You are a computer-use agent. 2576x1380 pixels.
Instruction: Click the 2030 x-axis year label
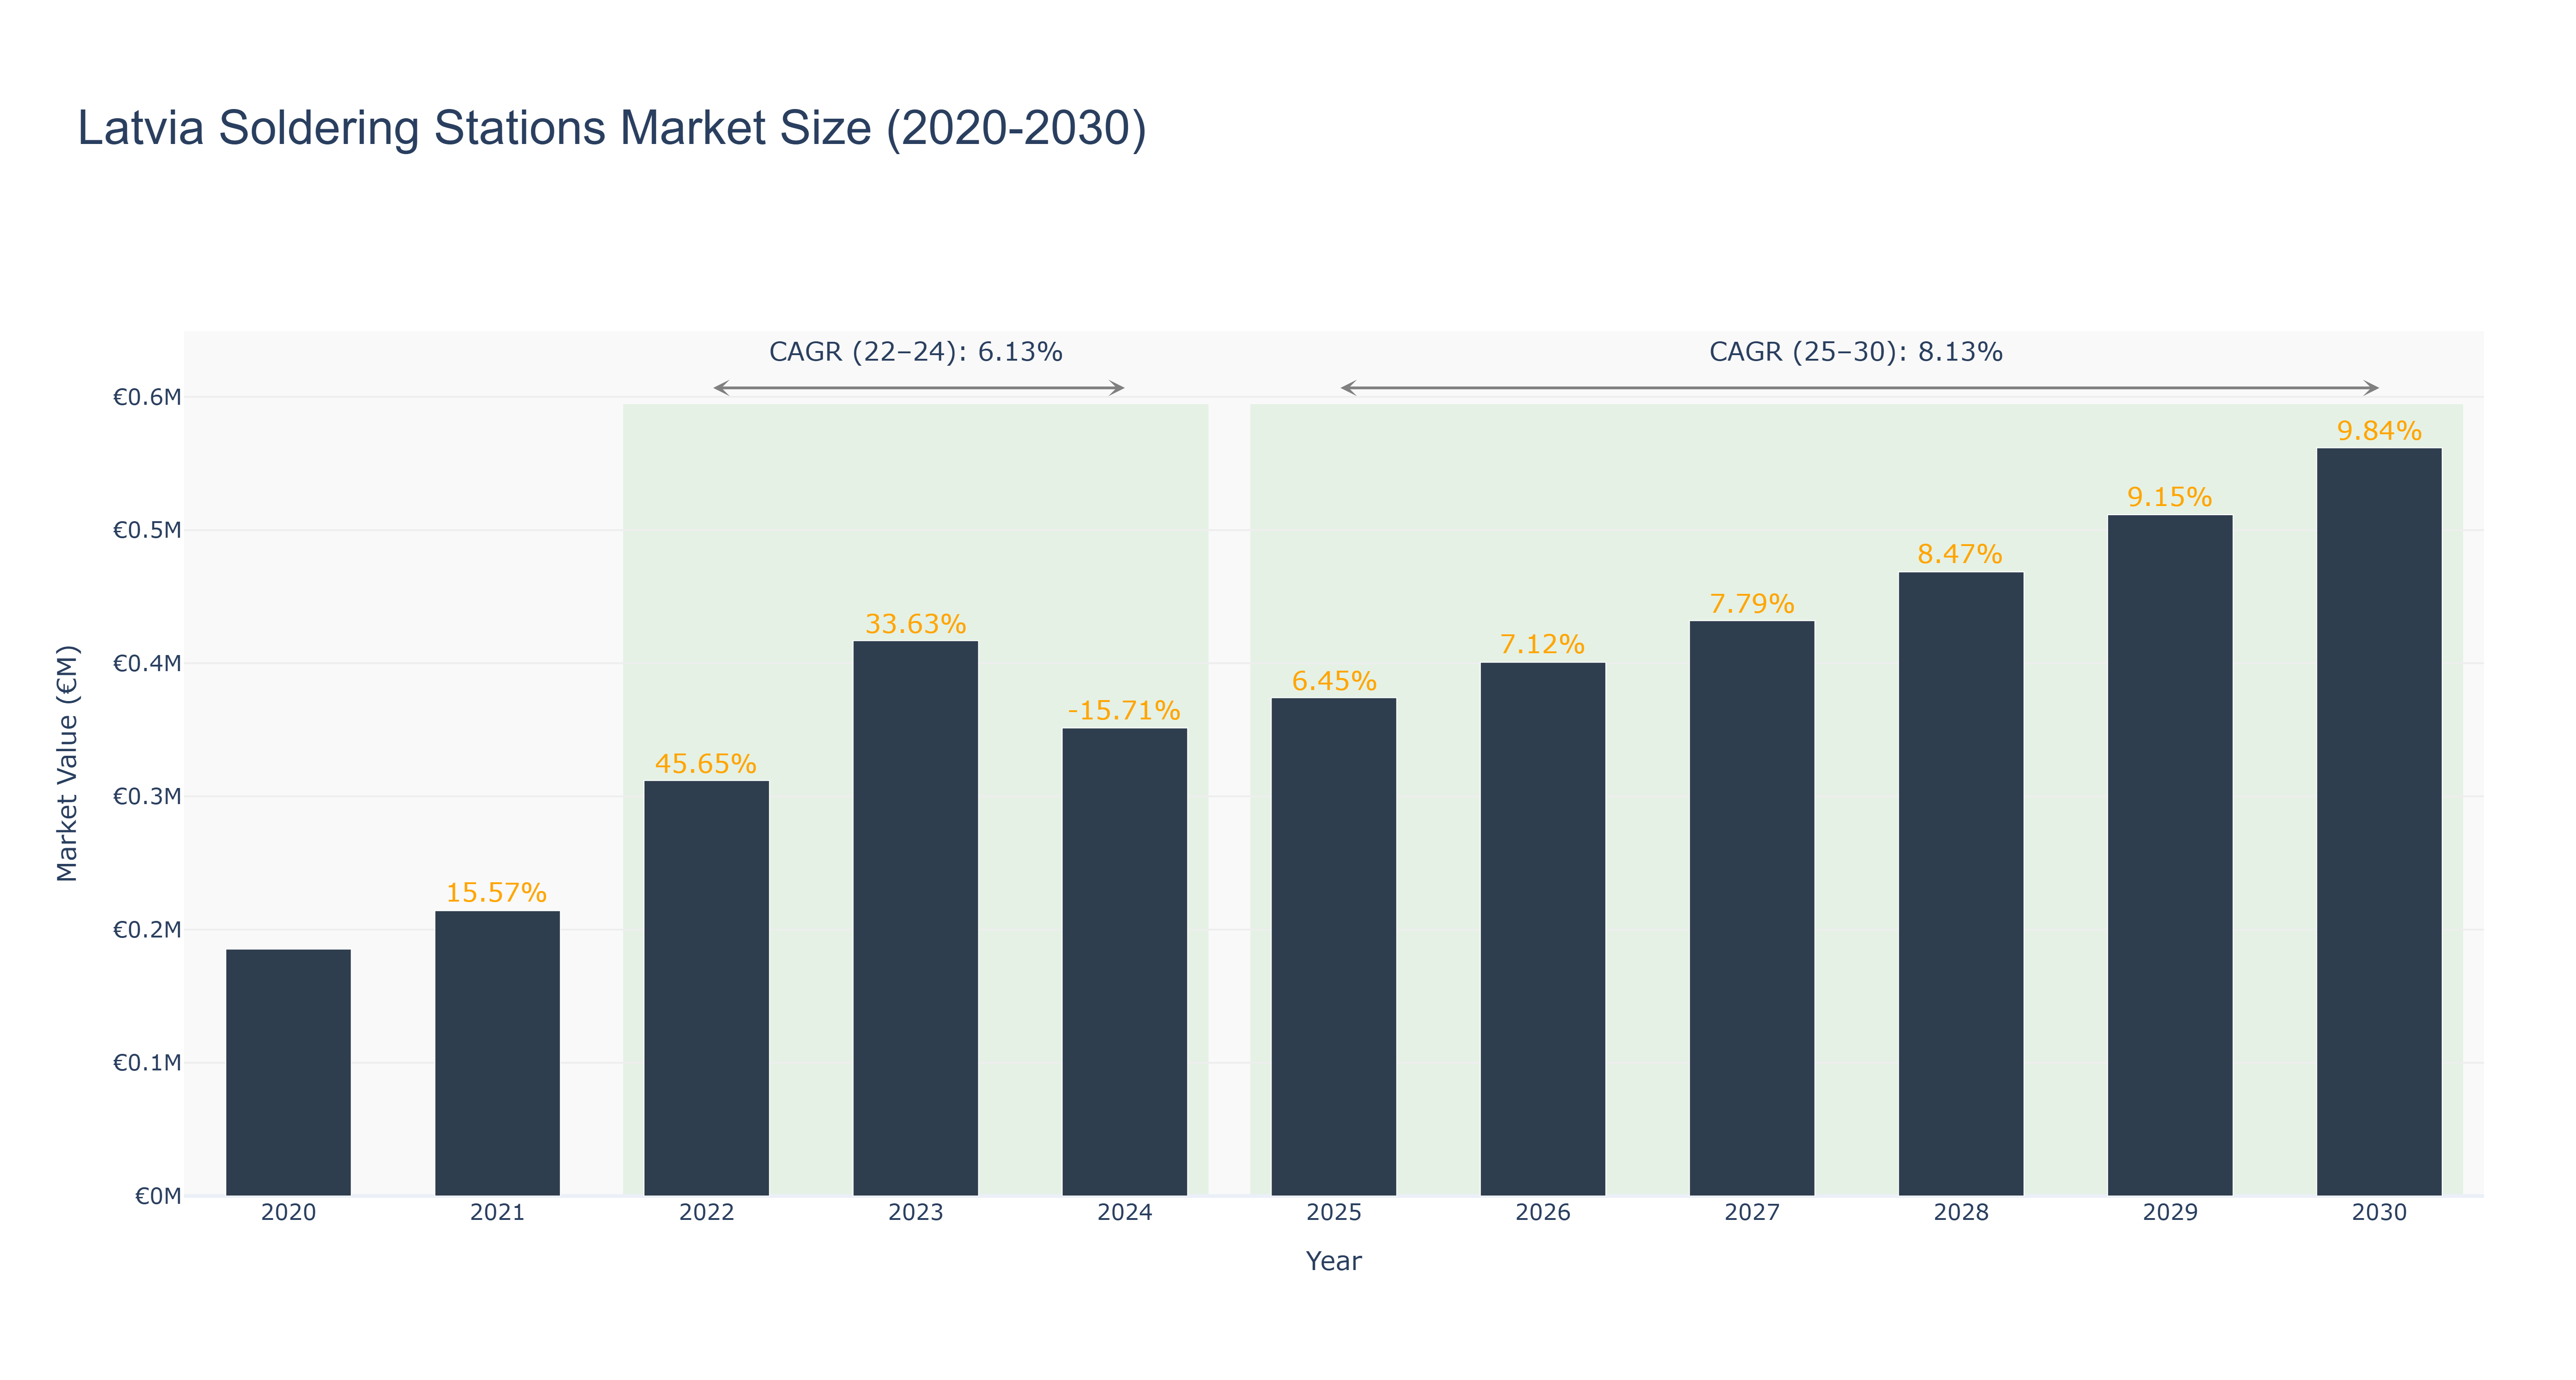[2378, 1212]
